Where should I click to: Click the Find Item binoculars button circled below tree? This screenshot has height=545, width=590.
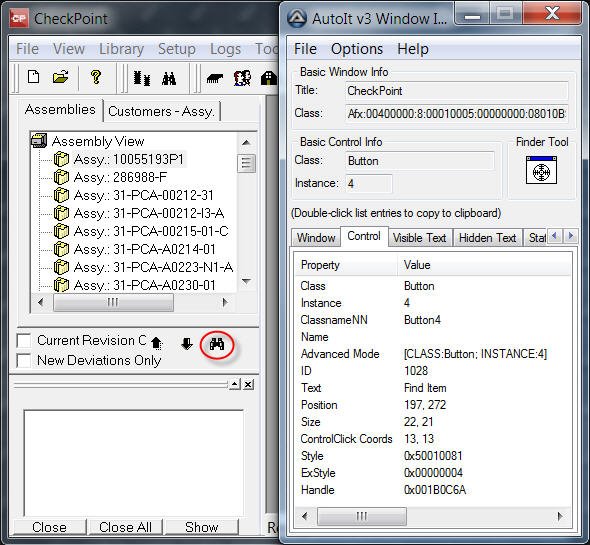point(217,344)
